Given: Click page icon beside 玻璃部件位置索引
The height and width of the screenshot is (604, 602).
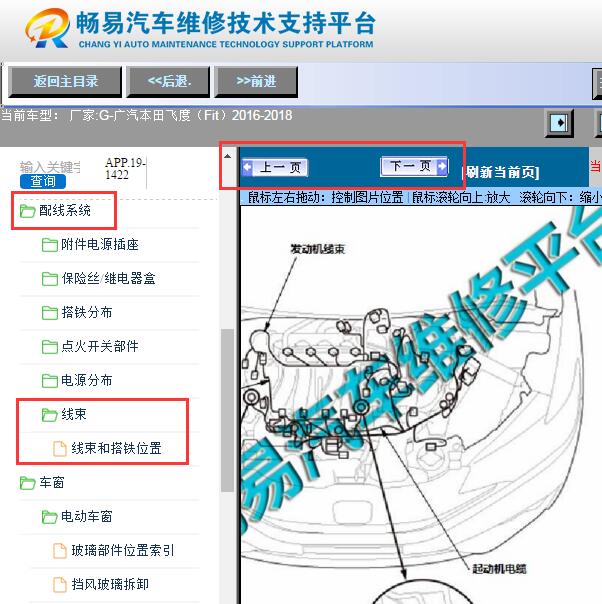Looking at the screenshot, I should click(x=60, y=550).
